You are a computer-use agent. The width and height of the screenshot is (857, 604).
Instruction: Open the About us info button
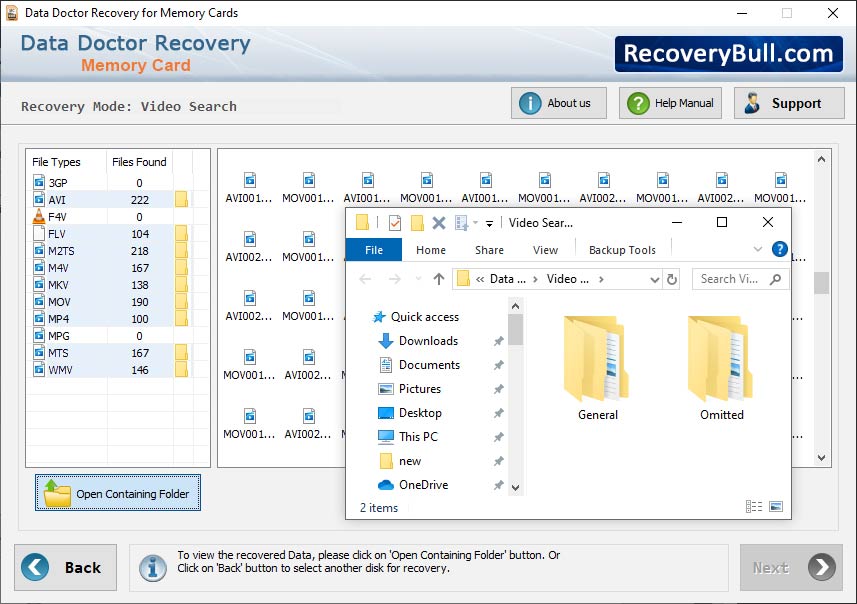click(x=559, y=103)
